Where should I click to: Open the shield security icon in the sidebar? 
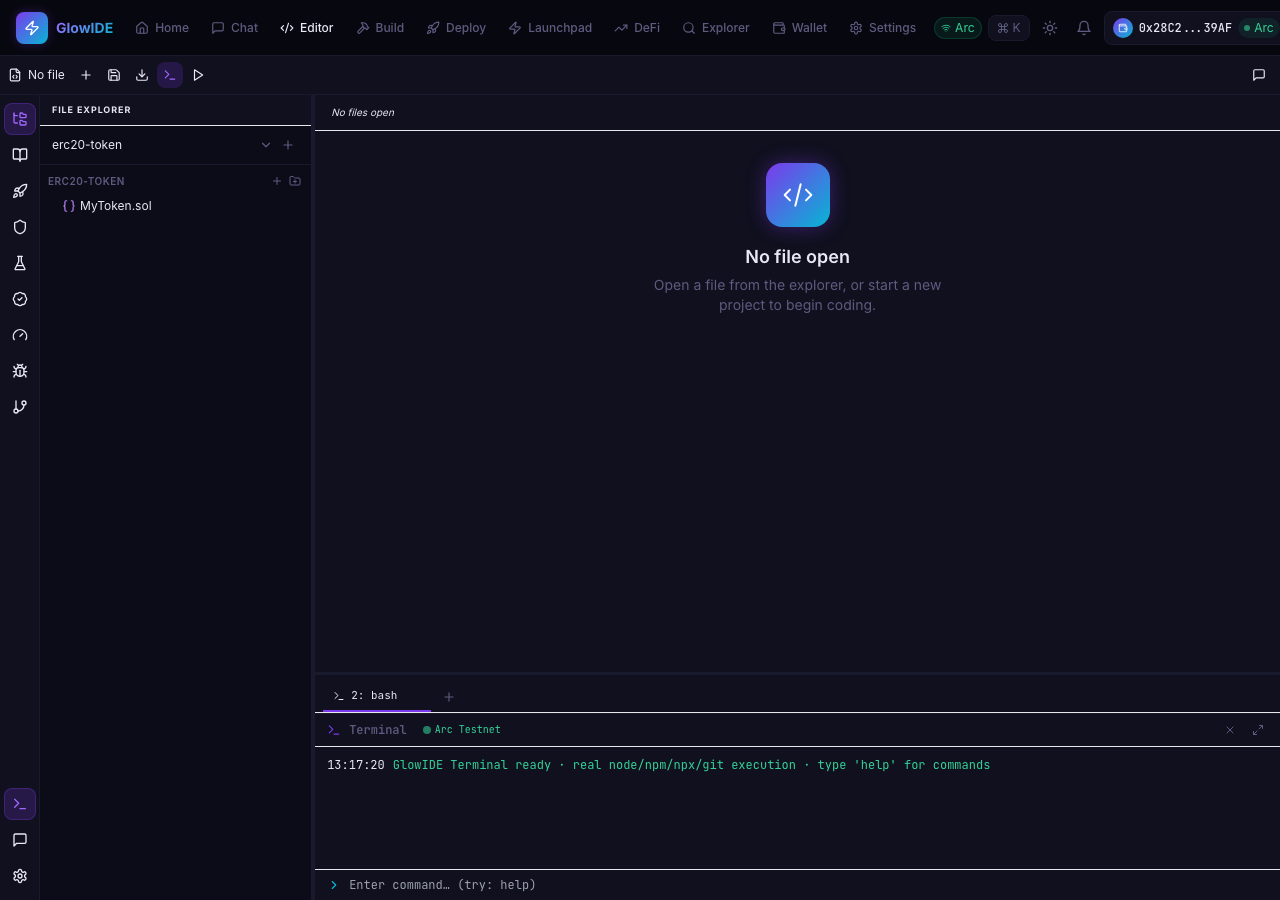click(20, 227)
